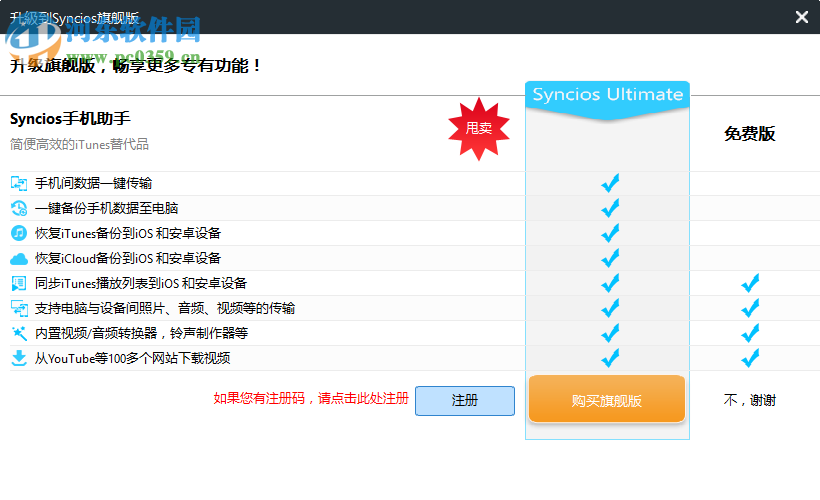Click the 免费版 column header
Screen dimensions: 820x500
click(x=749, y=134)
